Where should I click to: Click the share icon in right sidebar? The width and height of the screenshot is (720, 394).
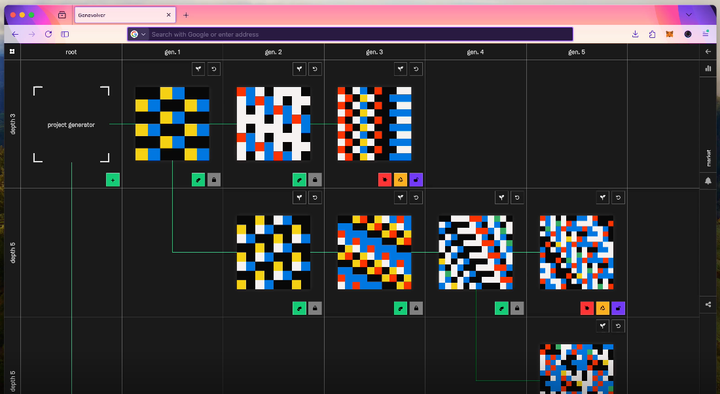(708, 304)
